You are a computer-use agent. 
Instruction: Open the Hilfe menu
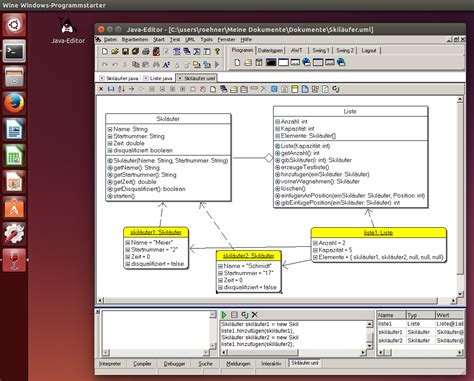tap(246, 40)
